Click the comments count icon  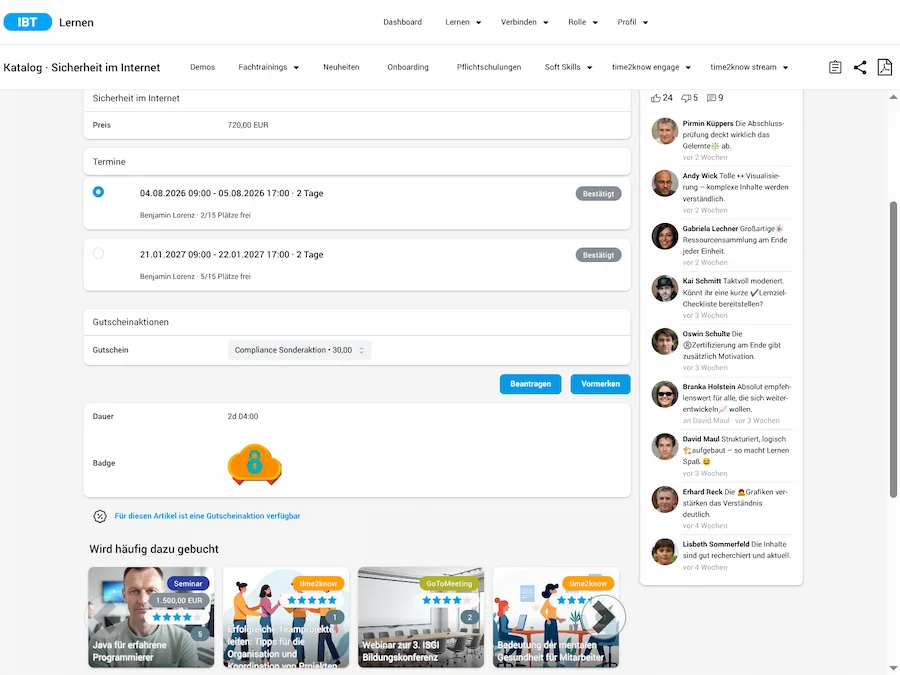pos(711,98)
